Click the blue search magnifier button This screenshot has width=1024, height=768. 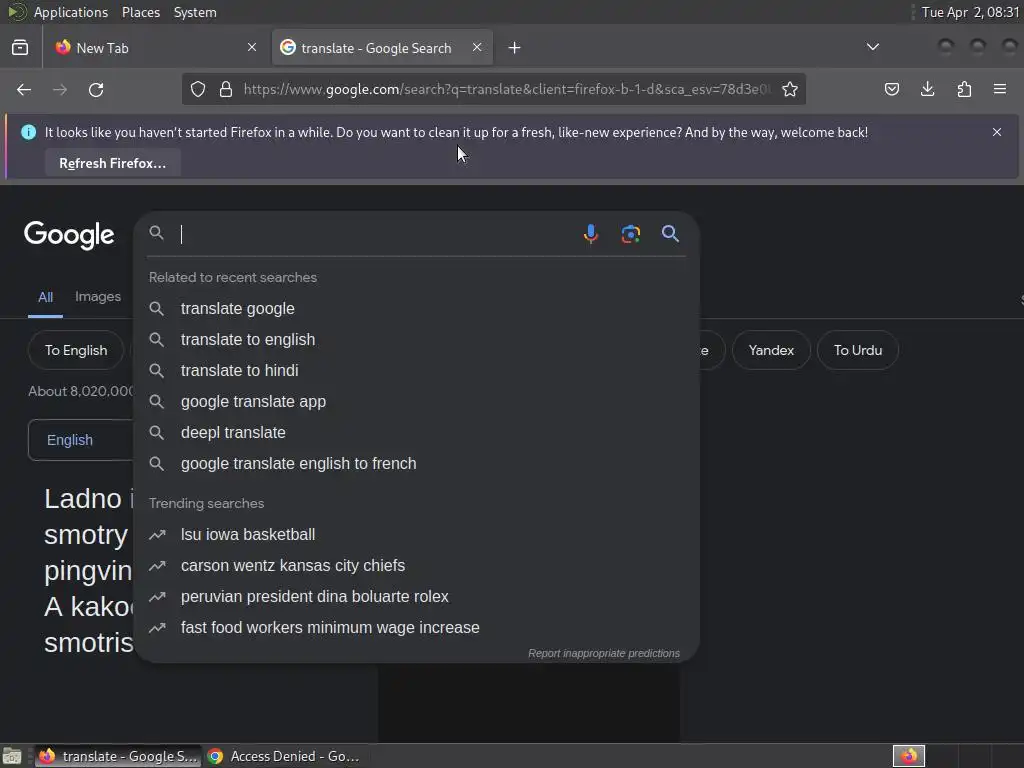[x=670, y=234]
